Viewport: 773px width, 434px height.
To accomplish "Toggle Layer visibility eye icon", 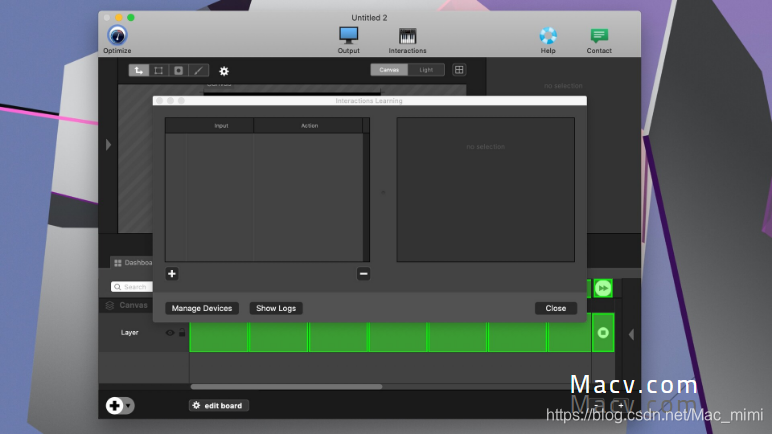I will (x=170, y=333).
